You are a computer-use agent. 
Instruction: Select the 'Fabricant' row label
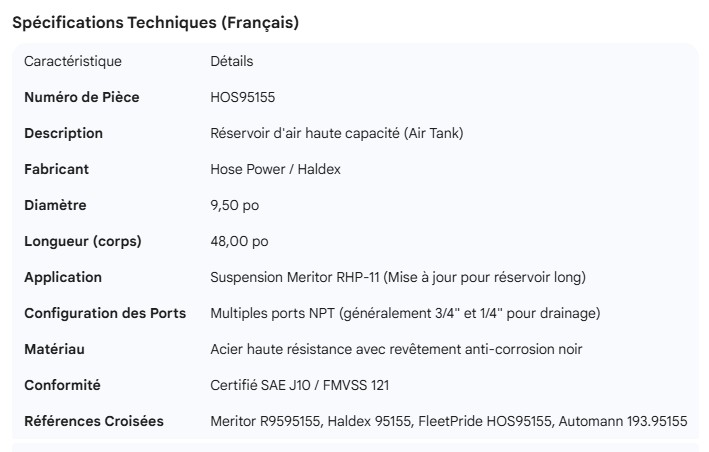(56, 169)
